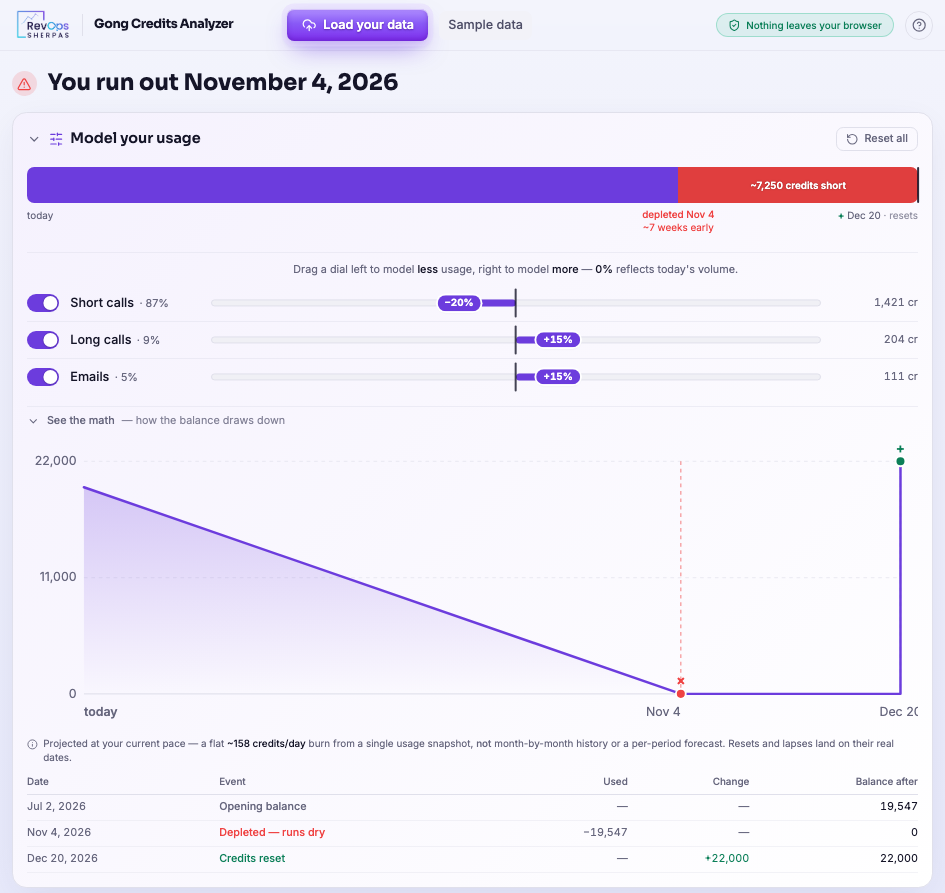This screenshot has height=893, width=945.
Task: Click Reset all button
Action: pos(876,139)
